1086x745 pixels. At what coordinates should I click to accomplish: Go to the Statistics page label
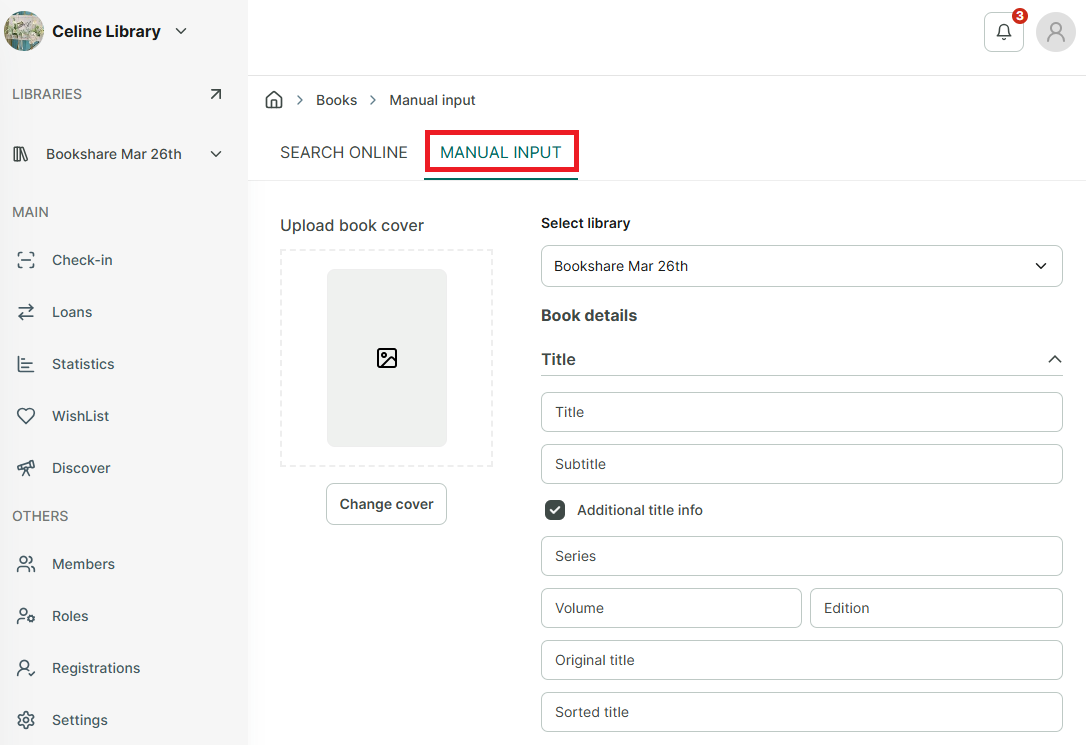point(83,364)
